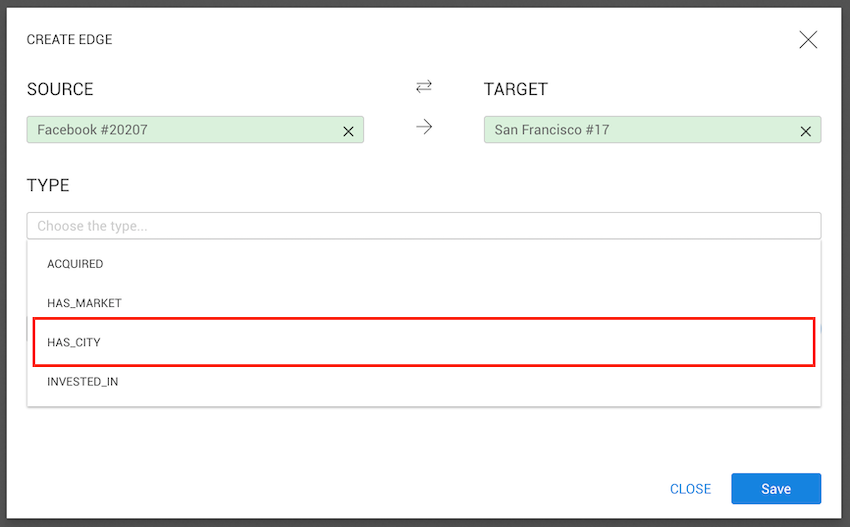Close the Create Edge dialog with X icon
Screen dimensions: 850x527
click(808, 40)
